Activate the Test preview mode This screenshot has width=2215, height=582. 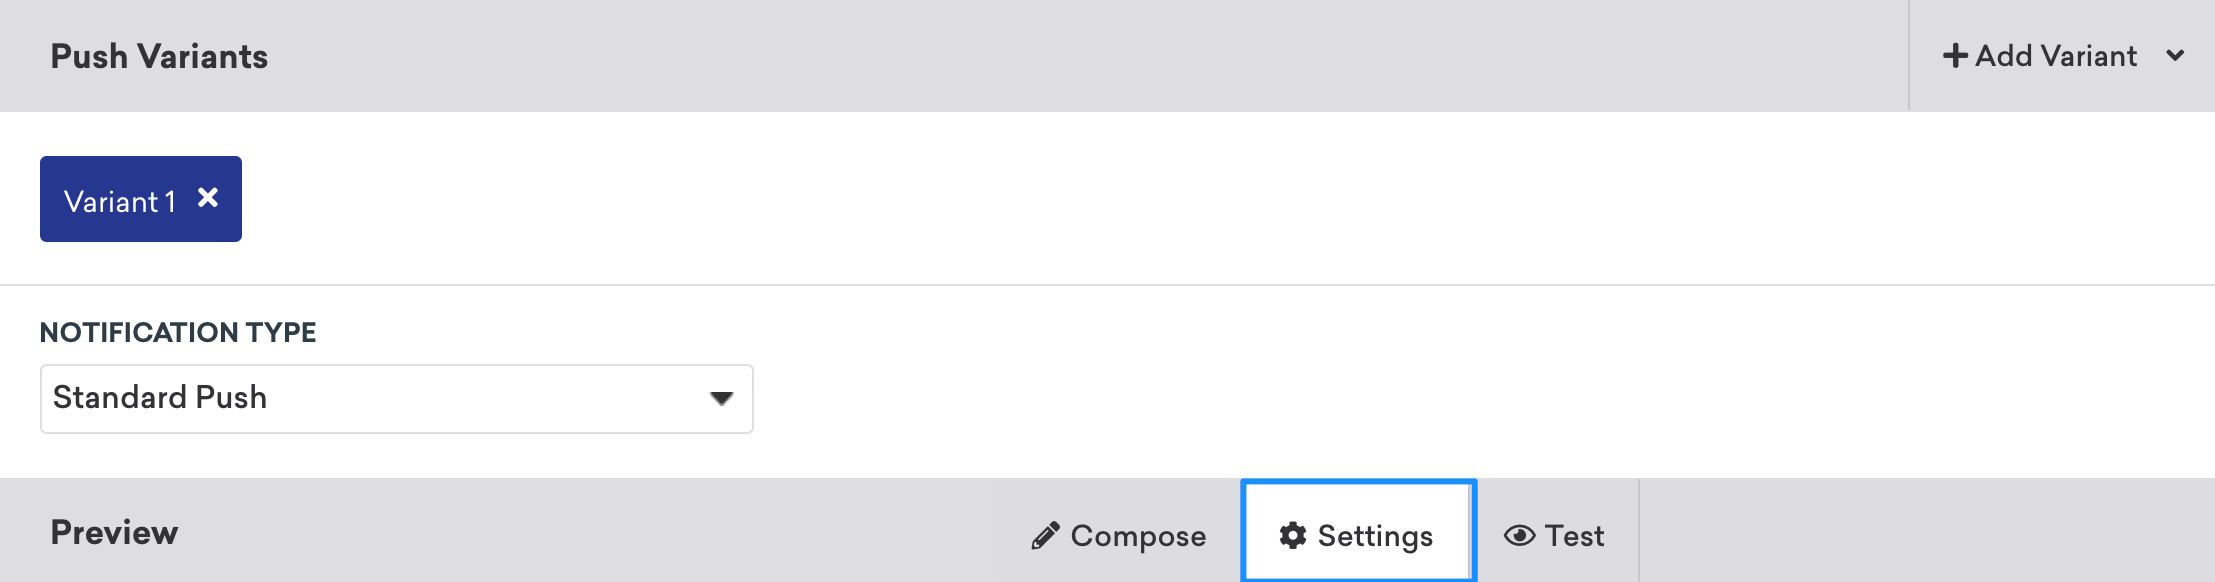coord(1553,536)
